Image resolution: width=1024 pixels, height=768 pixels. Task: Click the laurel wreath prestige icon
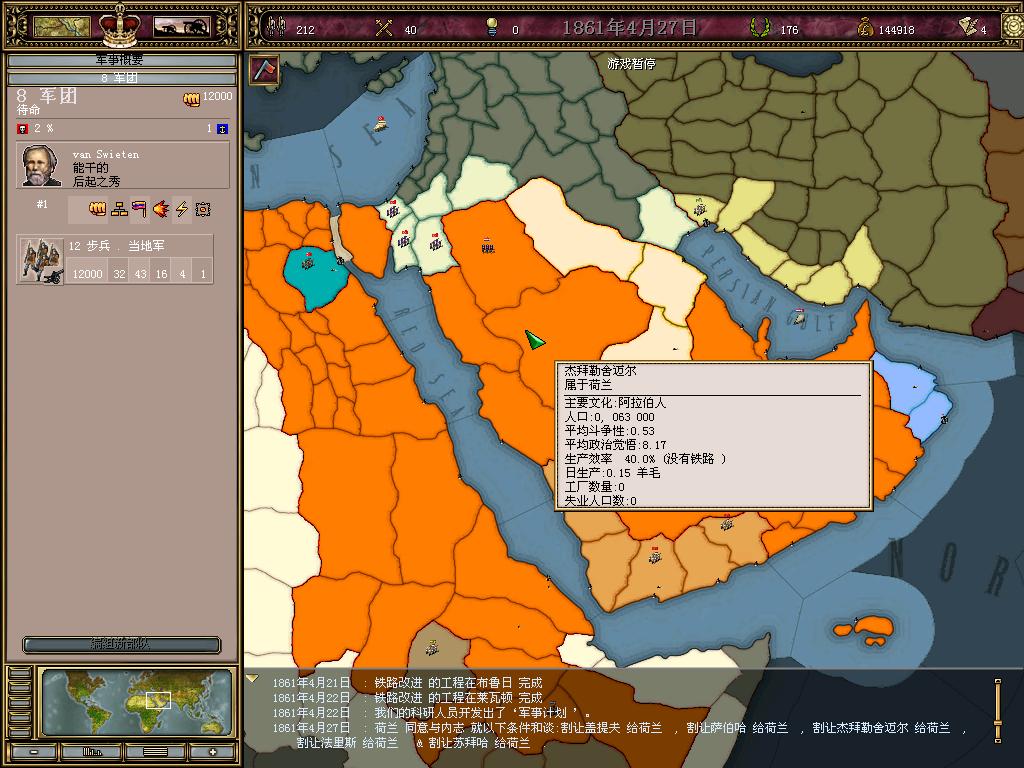(759, 28)
